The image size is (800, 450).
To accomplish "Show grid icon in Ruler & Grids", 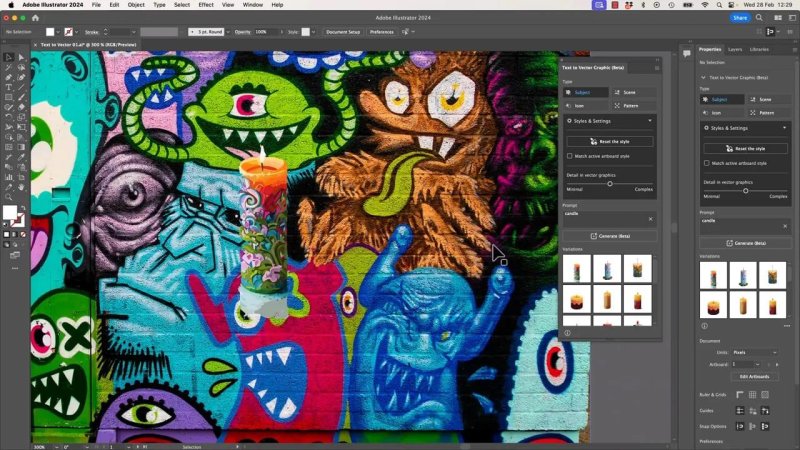I will coord(753,394).
